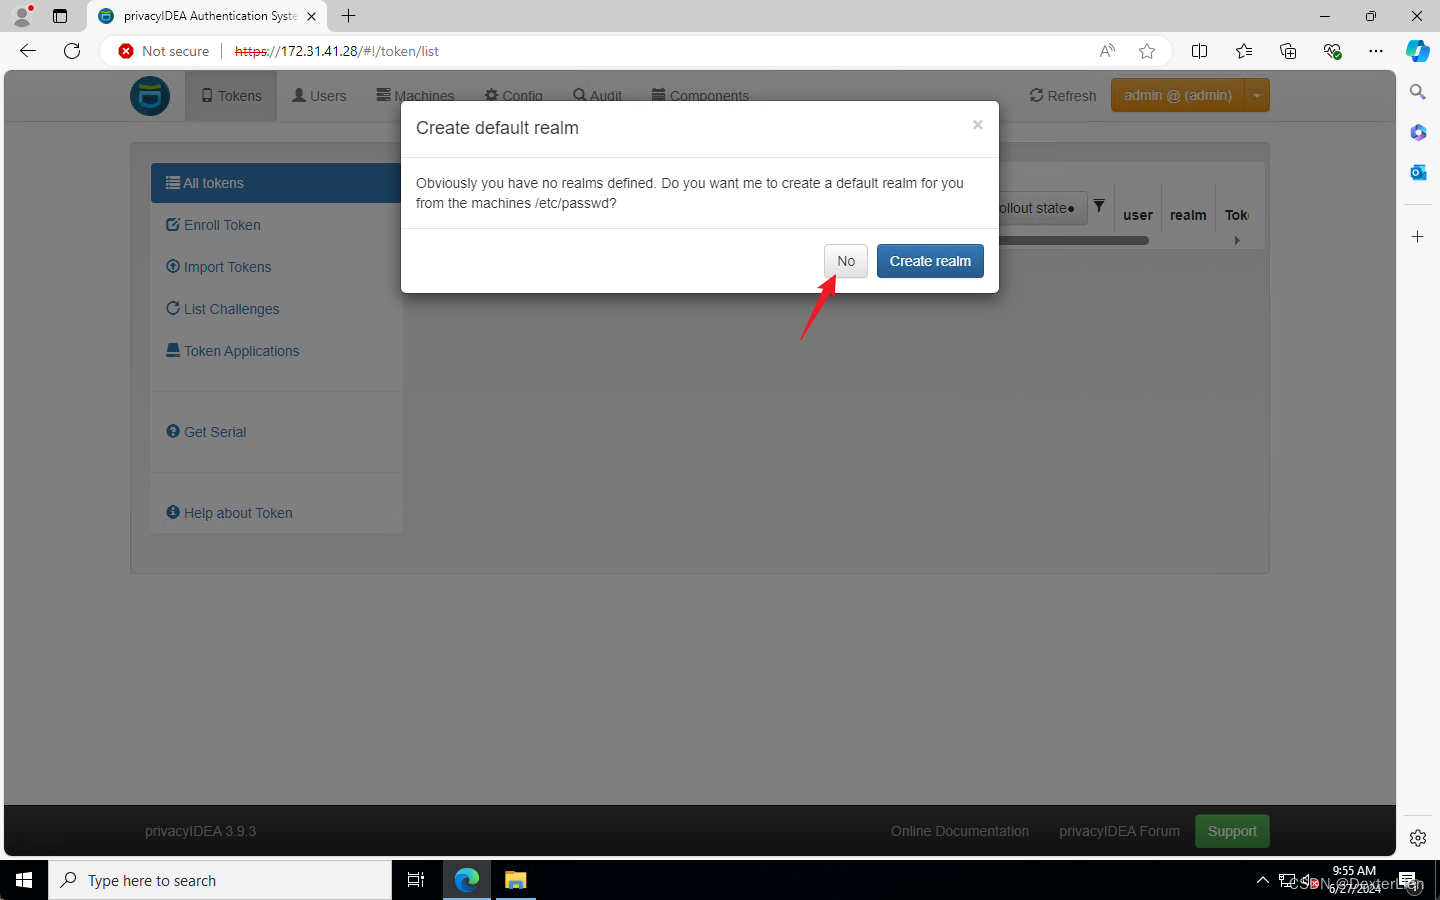Open the Machines tab

click(x=415, y=96)
